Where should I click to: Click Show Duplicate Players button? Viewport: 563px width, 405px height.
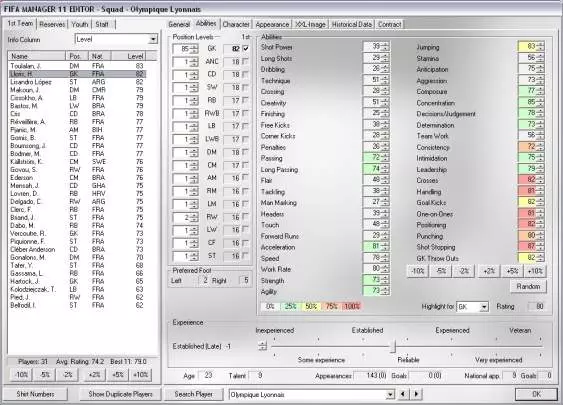(120, 394)
